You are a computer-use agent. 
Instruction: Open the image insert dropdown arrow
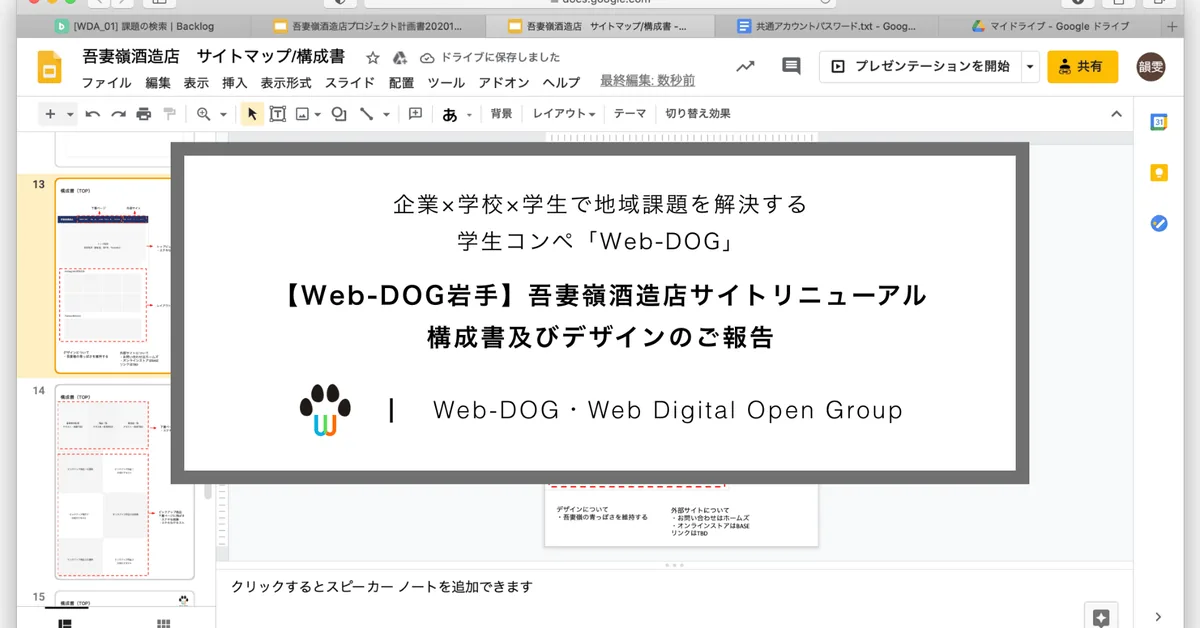[x=317, y=114]
